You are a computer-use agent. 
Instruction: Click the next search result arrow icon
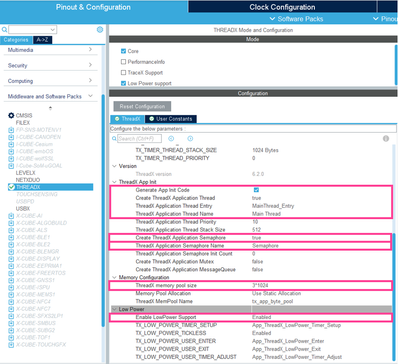point(190,138)
